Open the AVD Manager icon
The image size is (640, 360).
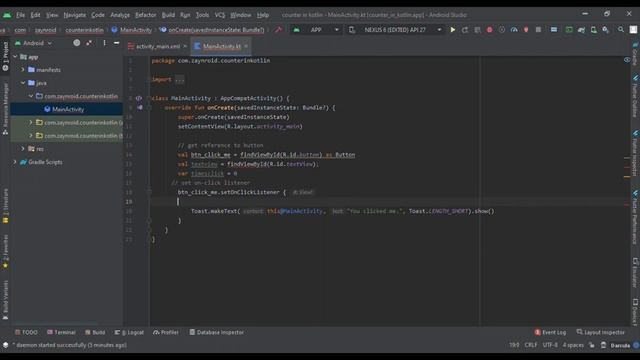(593, 30)
